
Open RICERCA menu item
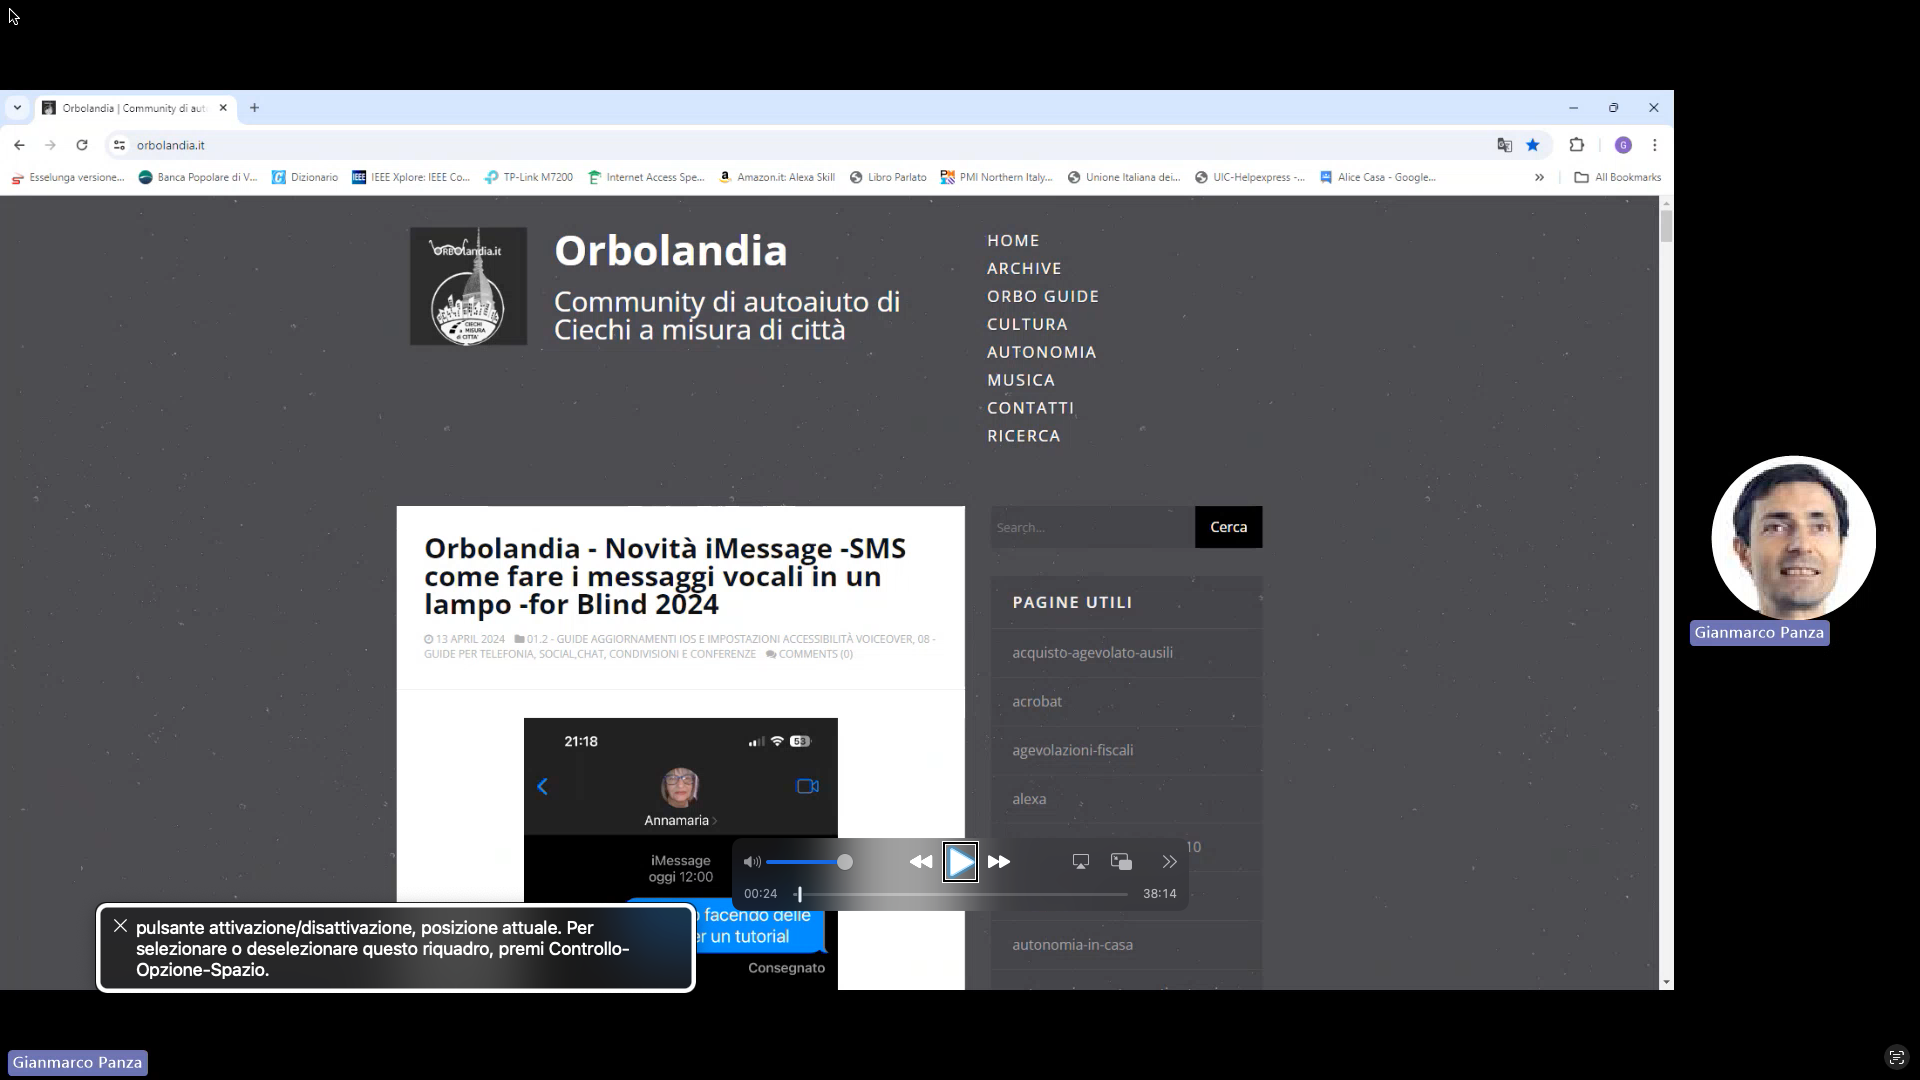pos(1023,437)
